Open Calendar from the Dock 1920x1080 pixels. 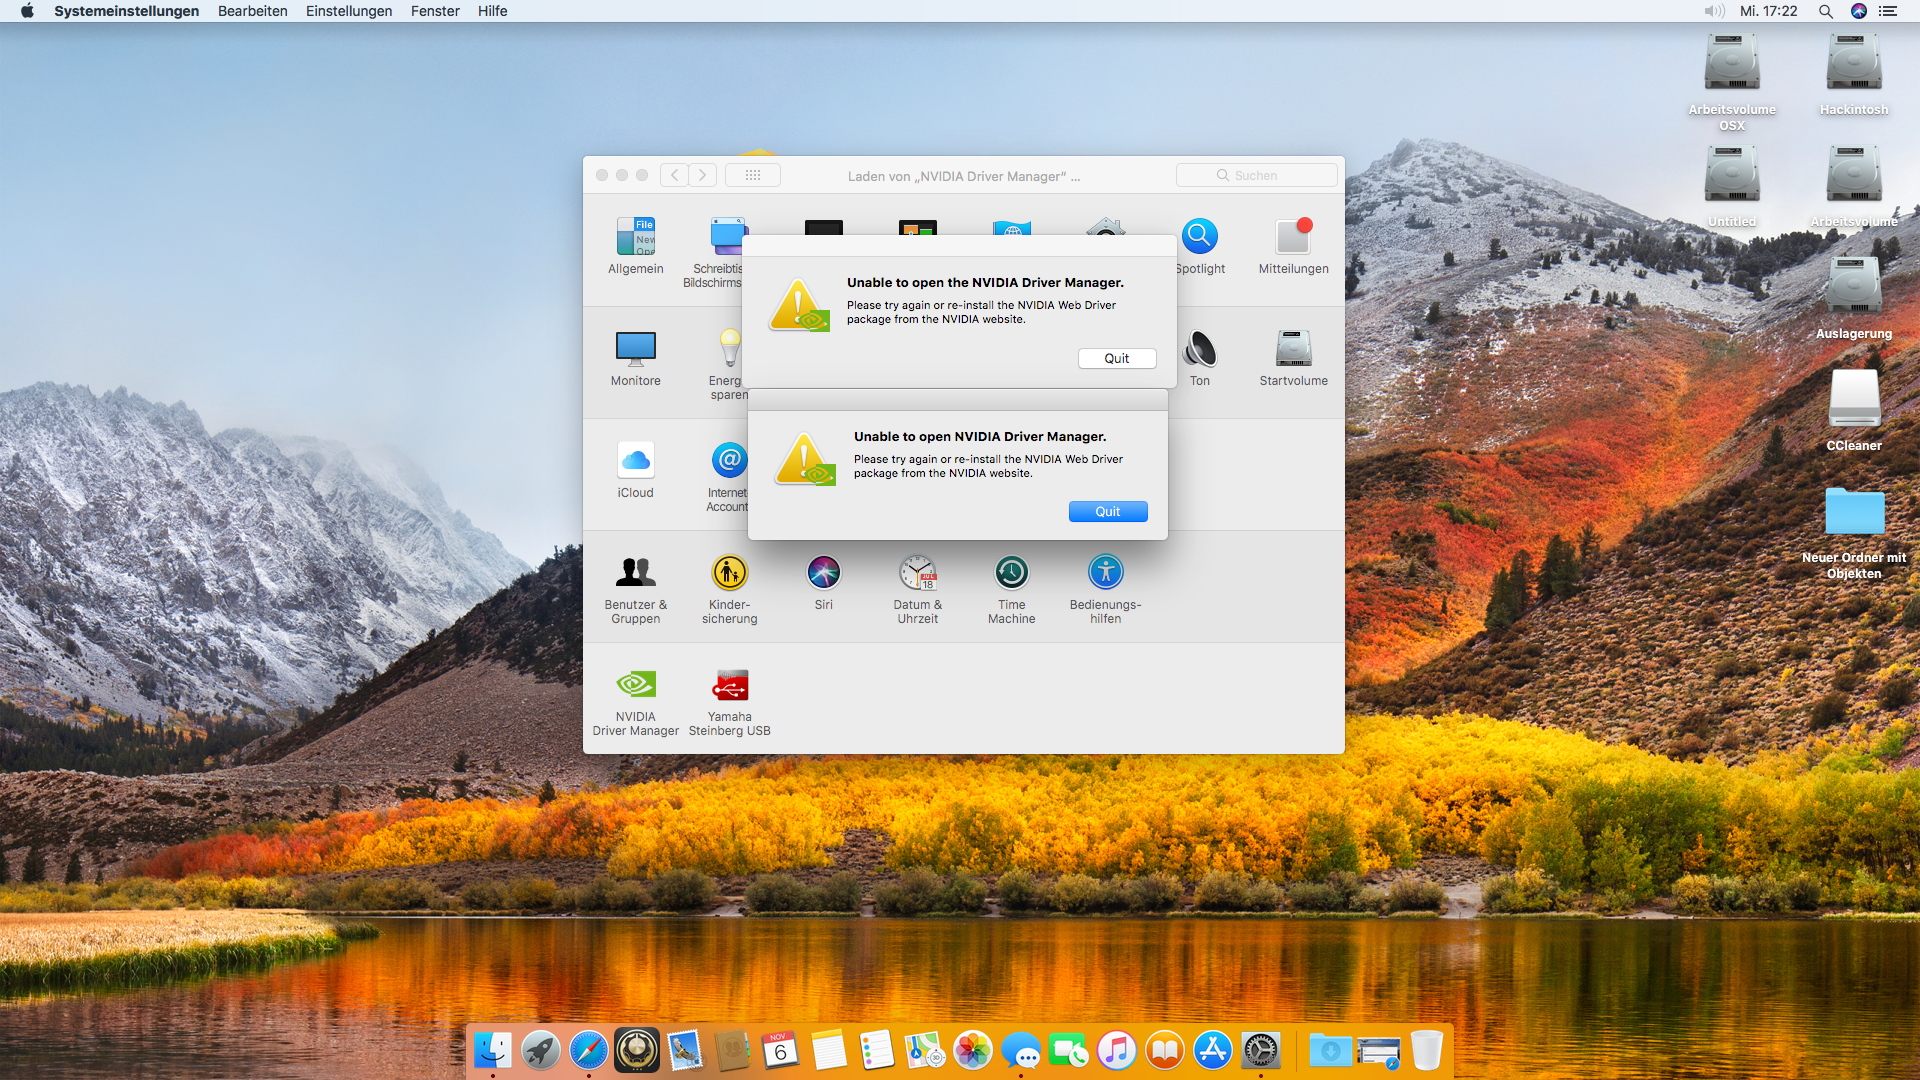click(781, 1051)
